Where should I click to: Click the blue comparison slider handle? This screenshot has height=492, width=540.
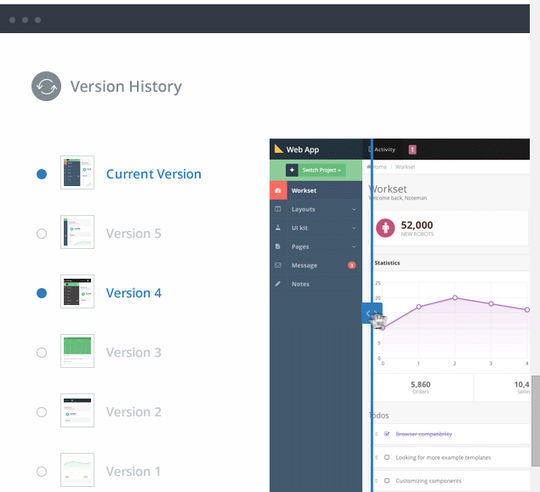(x=372, y=313)
